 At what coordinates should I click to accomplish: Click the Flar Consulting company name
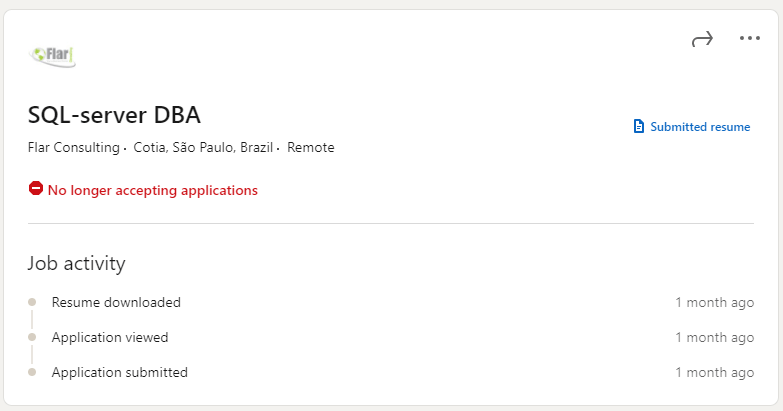pyautogui.click(x=74, y=148)
